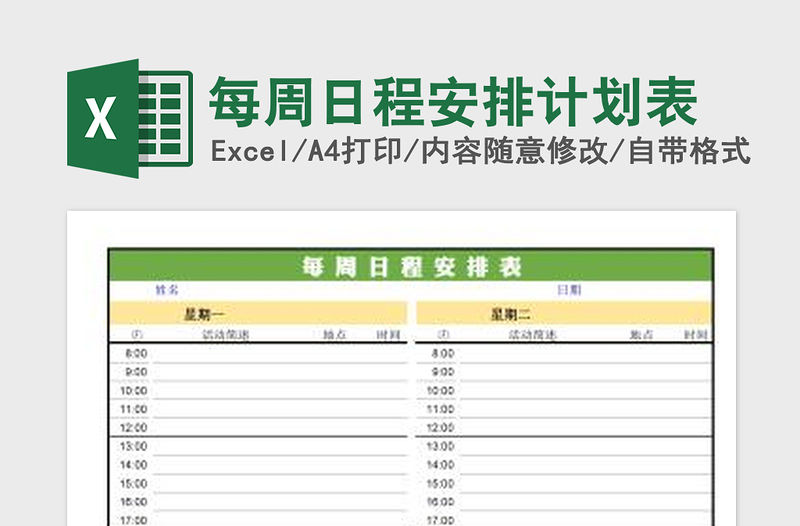This screenshot has width=800, height=526.
Task: Click 时间 column header under 星期一
Action: (388, 335)
